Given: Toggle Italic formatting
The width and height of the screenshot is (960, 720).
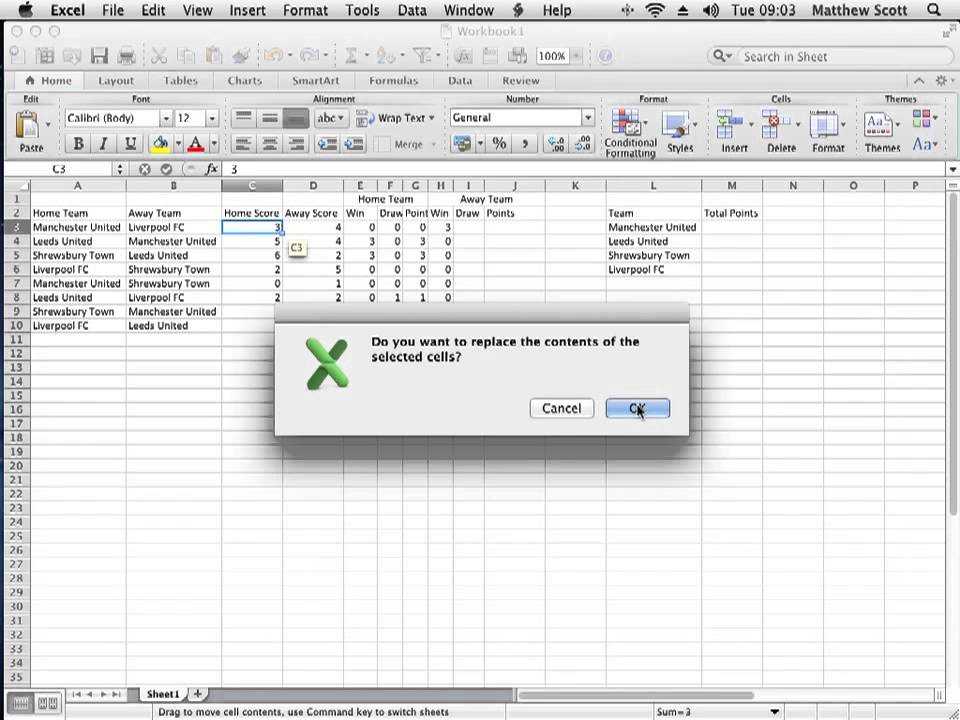Looking at the screenshot, I should [x=102, y=144].
